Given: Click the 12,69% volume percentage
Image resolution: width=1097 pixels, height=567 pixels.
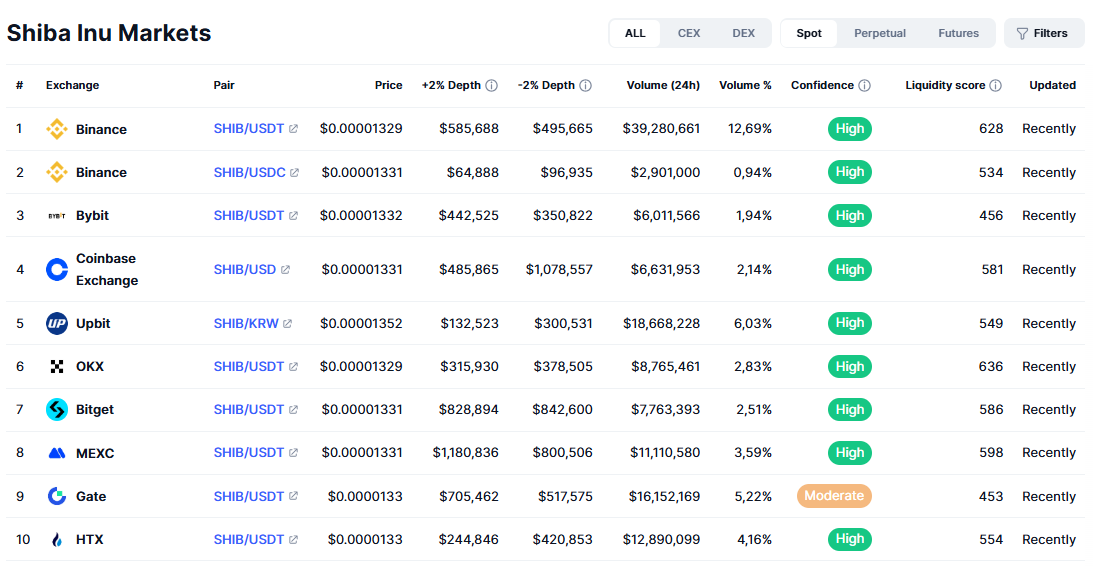Looking at the screenshot, I should click(750, 129).
